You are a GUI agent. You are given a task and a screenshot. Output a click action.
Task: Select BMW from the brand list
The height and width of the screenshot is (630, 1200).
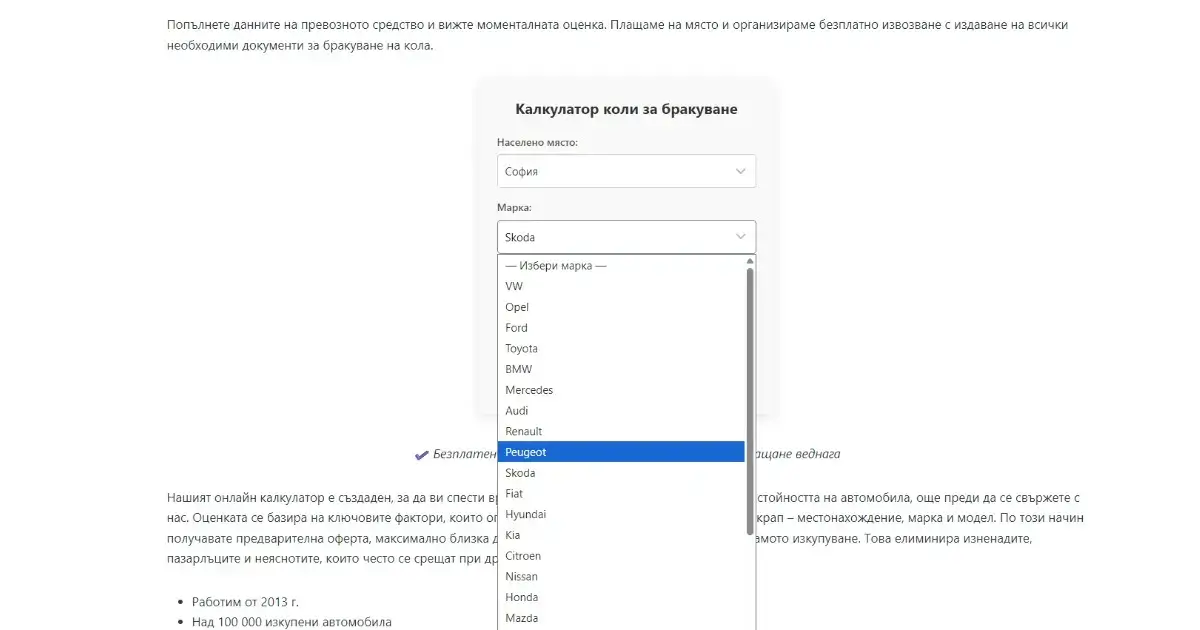coord(621,369)
